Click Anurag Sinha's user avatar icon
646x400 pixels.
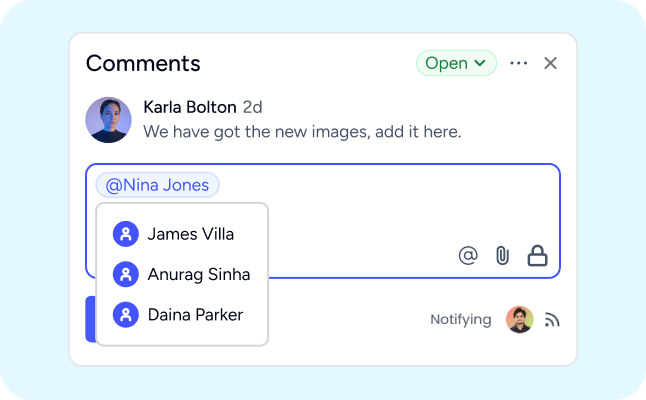[125, 274]
